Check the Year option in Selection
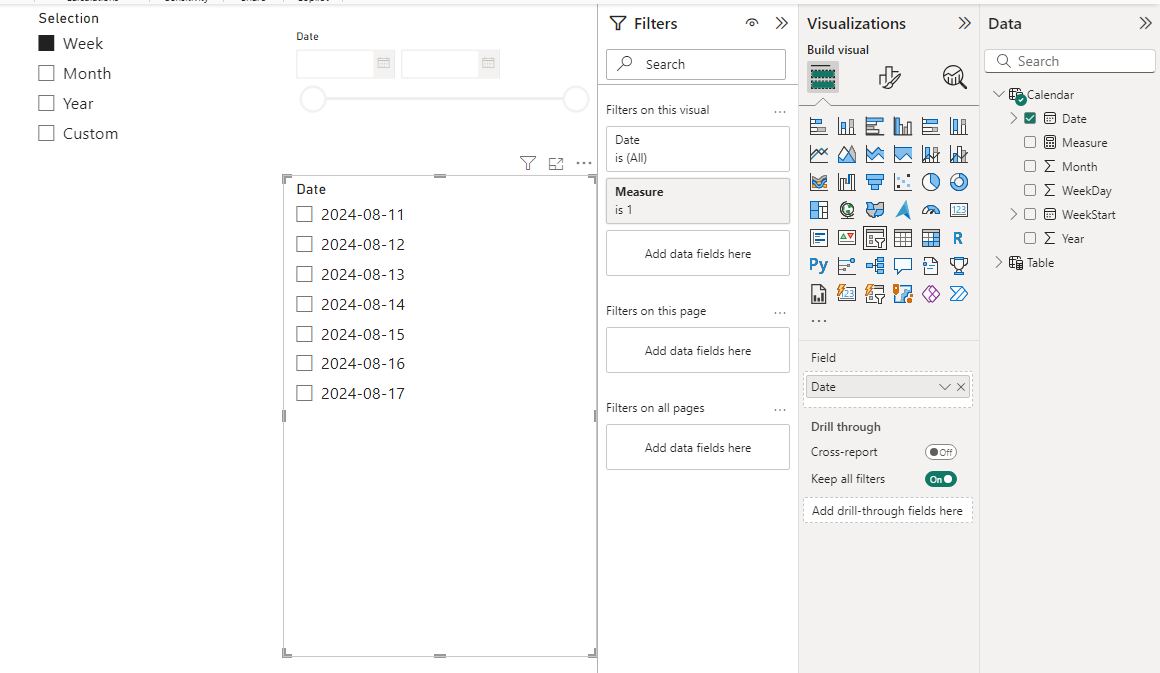 (x=46, y=104)
